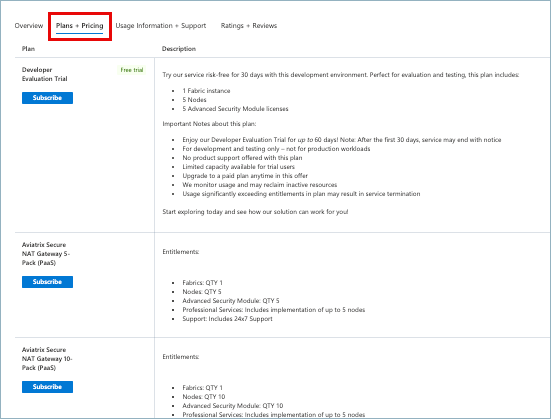Screen dimensions: 551x419
Task: Click the '5 Nodes' bullet in trial plan
Action: 194,100
